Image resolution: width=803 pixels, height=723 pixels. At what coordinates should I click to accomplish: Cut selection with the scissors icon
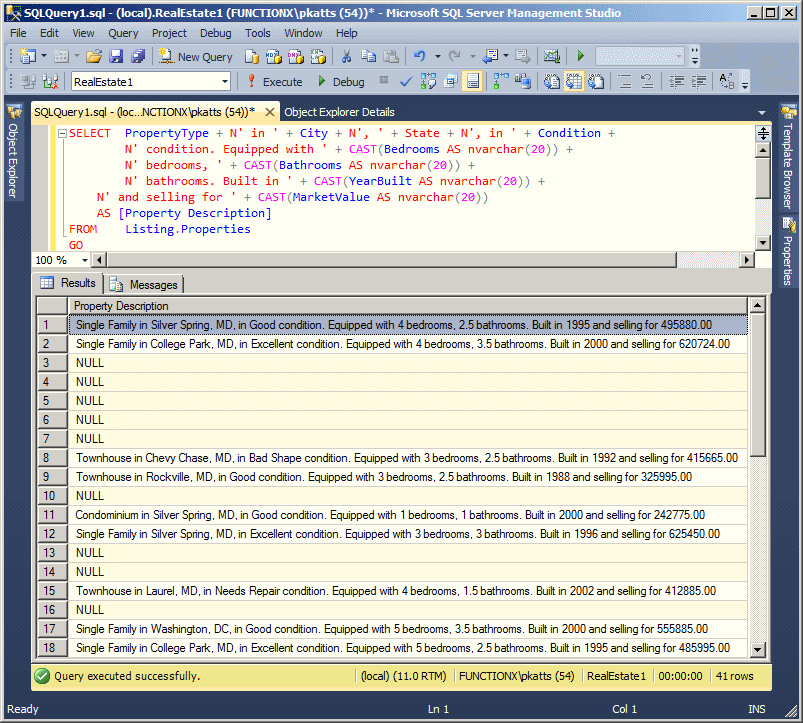coord(346,56)
